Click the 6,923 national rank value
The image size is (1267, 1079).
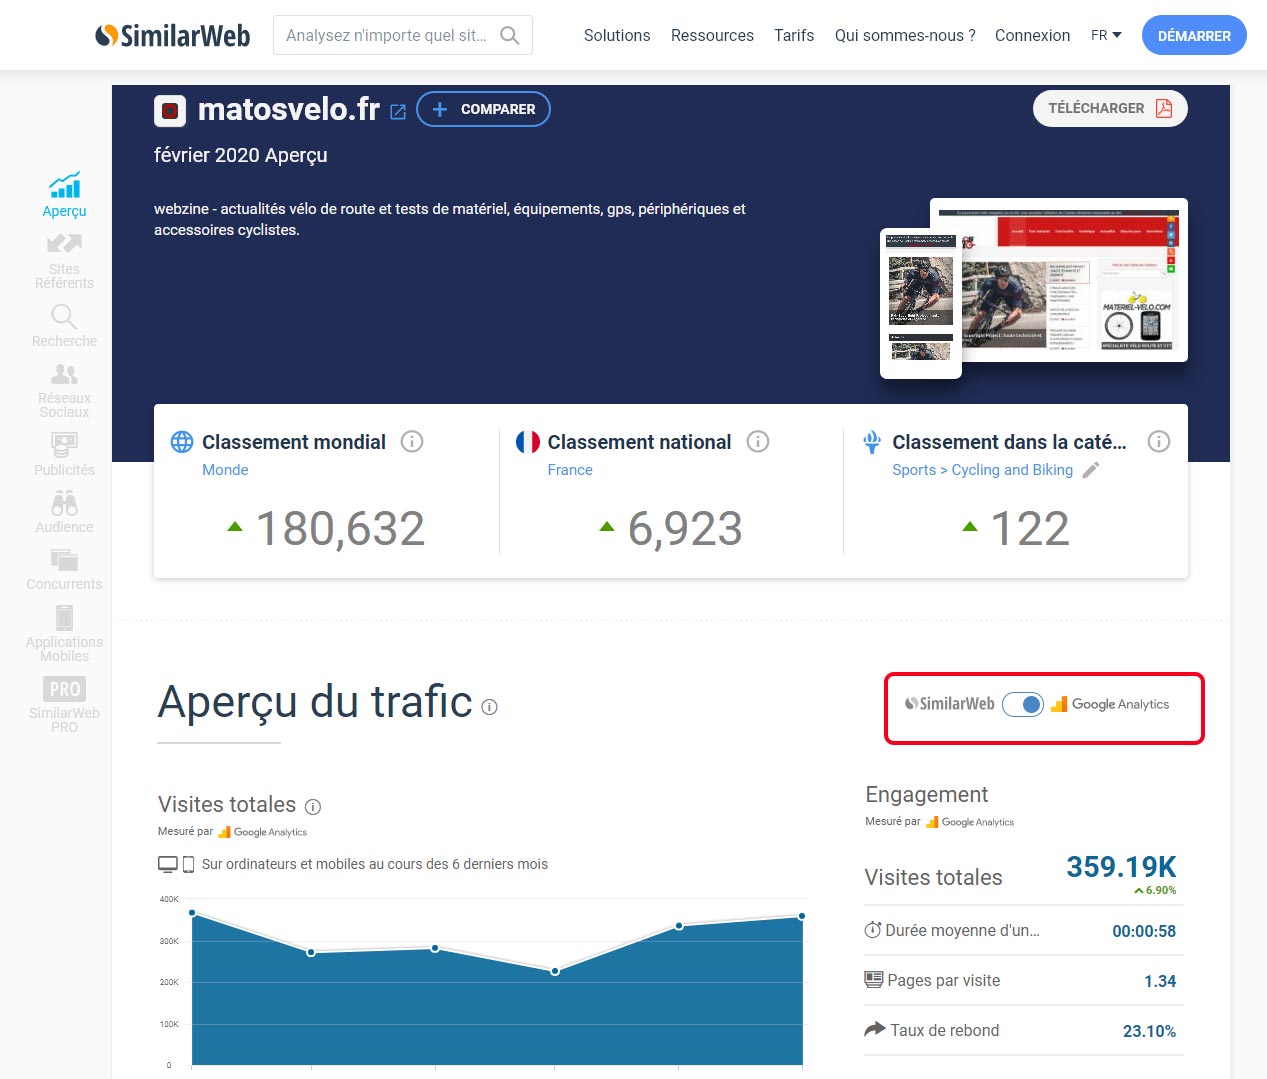(685, 528)
